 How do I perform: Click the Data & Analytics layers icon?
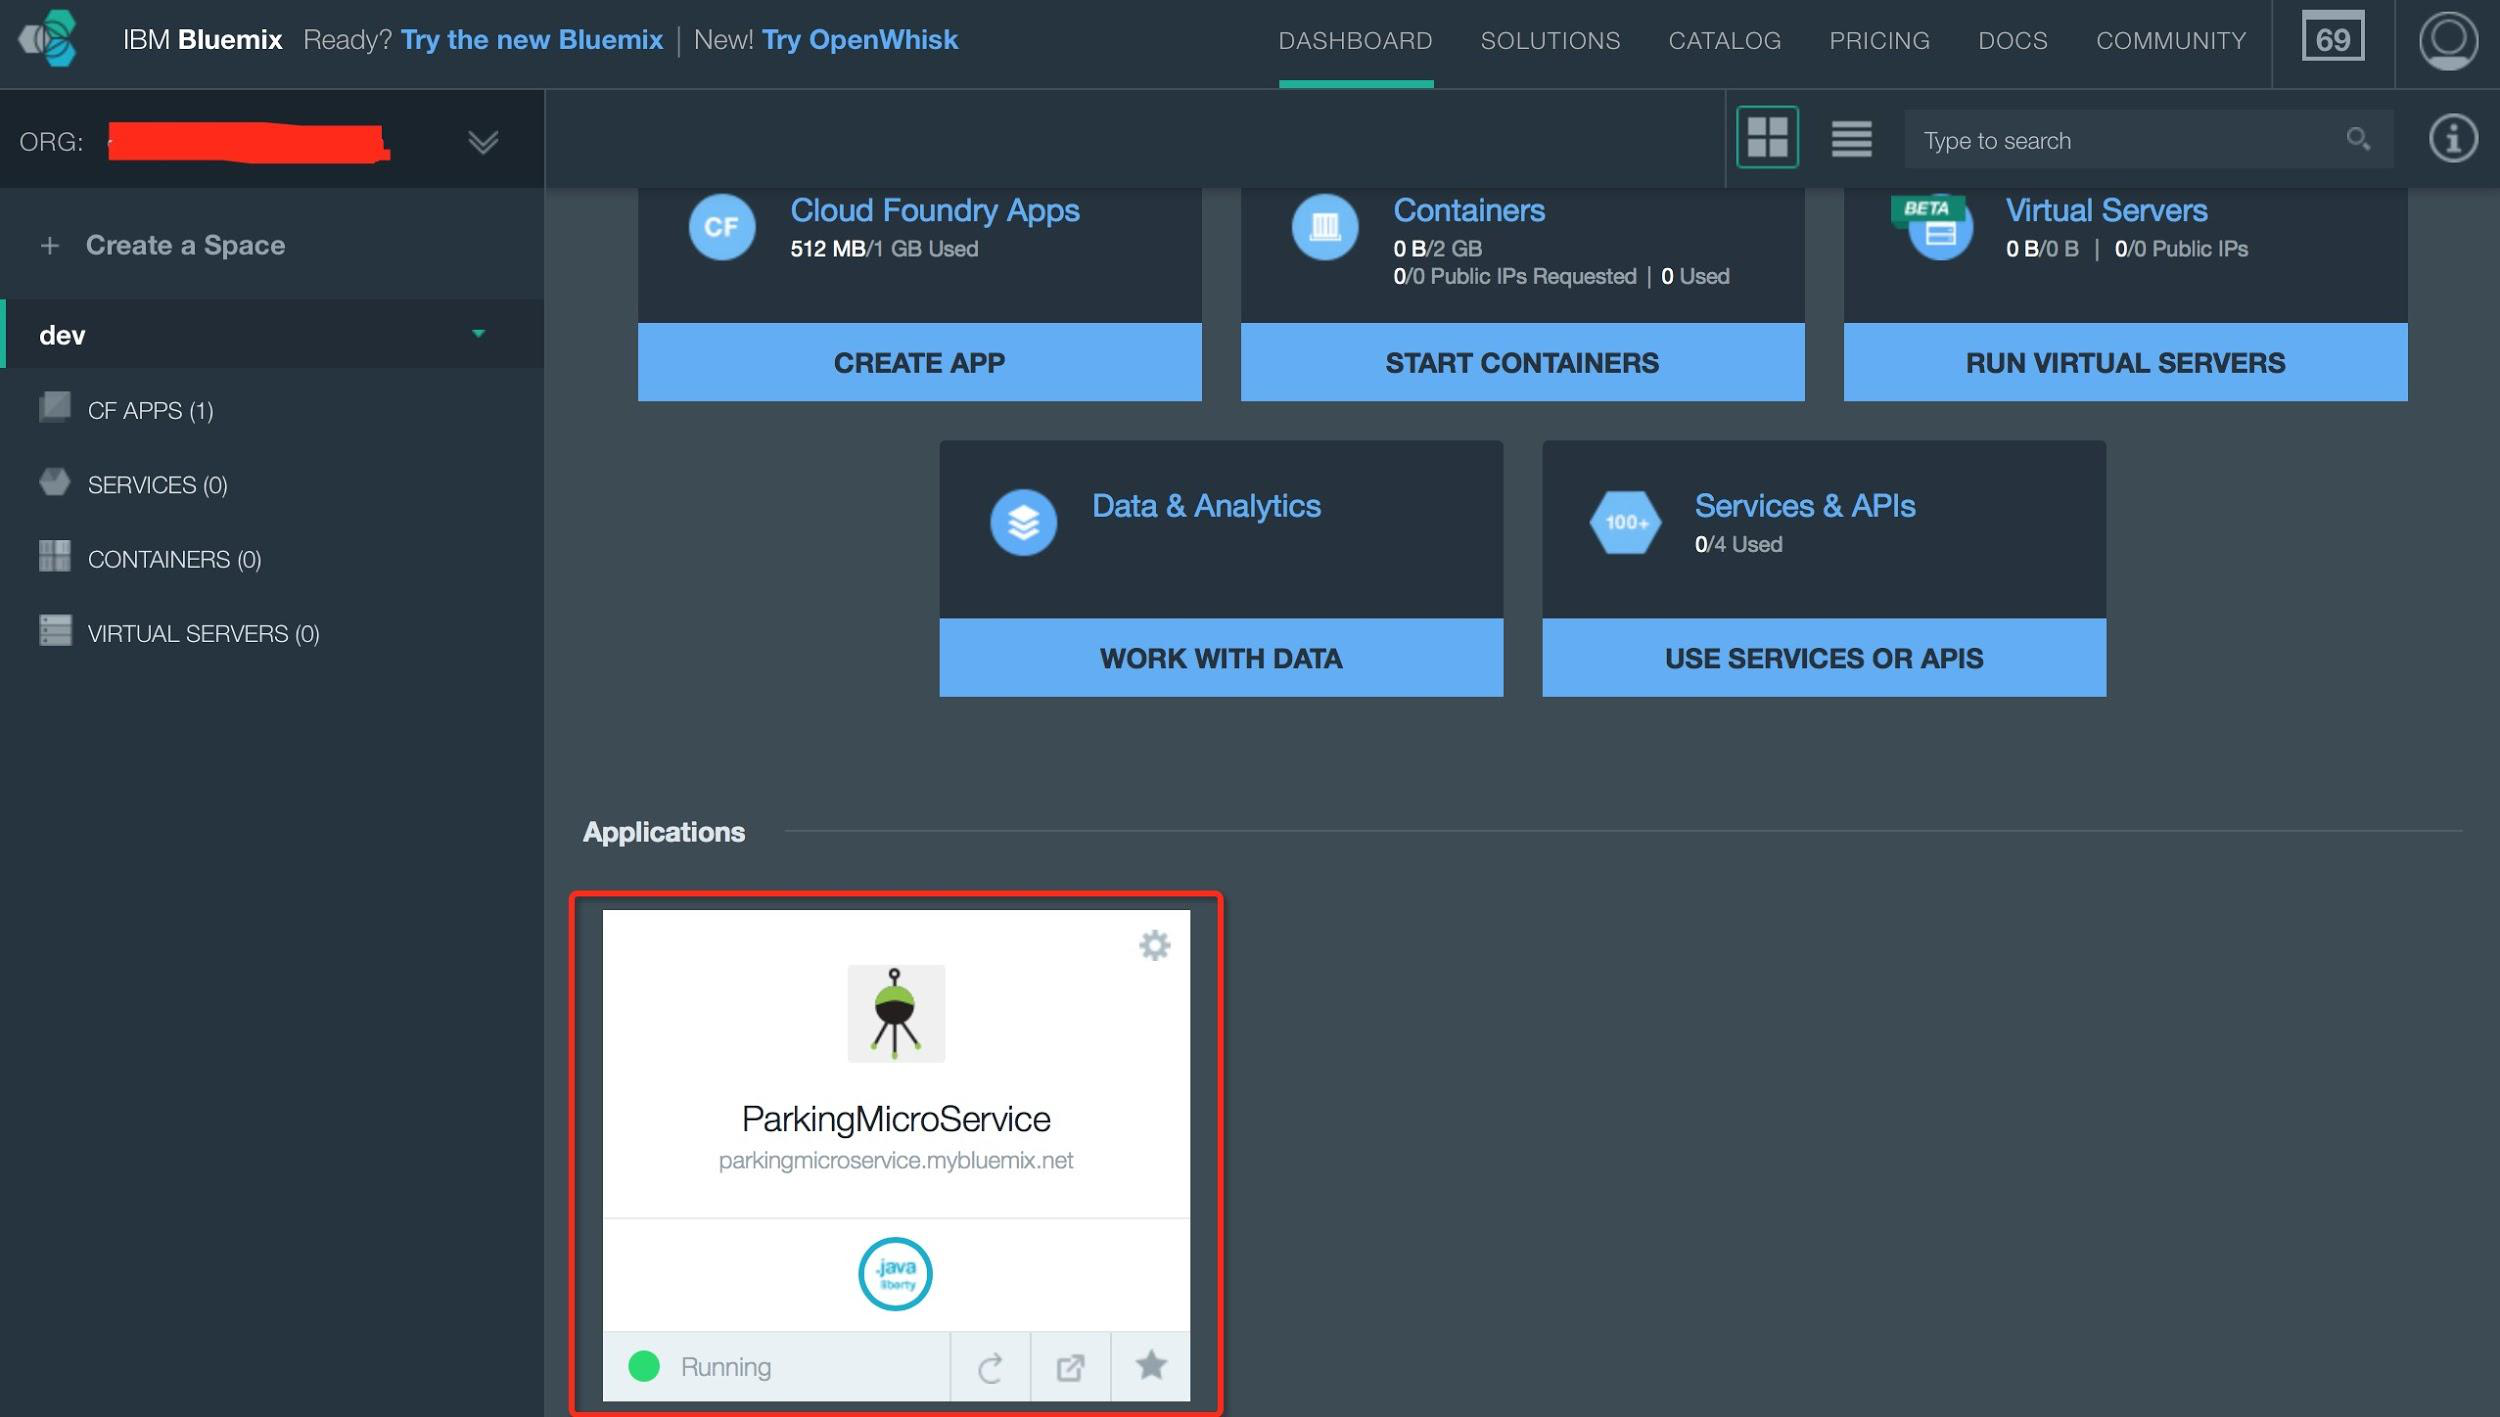[1023, 522]
